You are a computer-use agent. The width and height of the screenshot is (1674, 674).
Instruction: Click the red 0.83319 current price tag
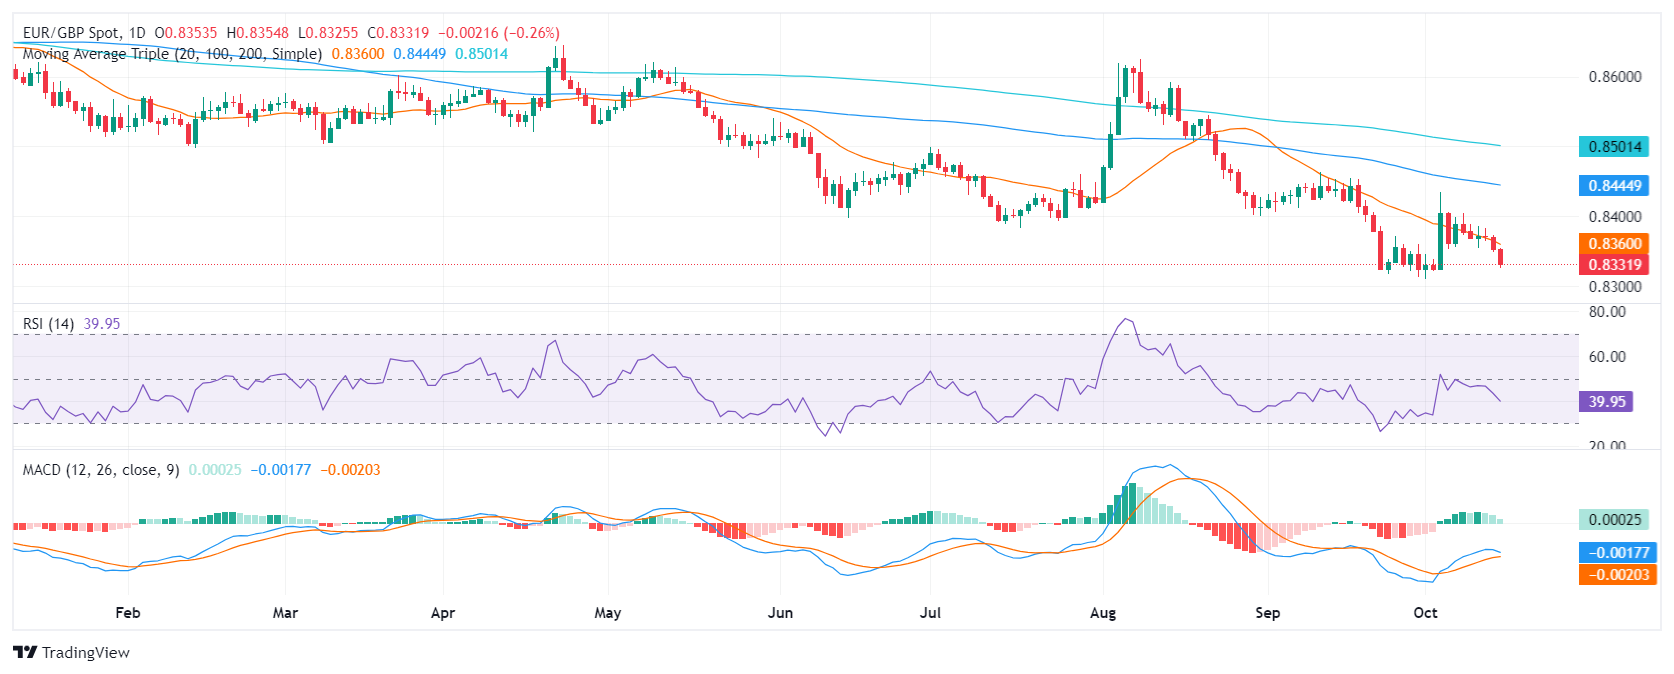(x=1615, y=265)
